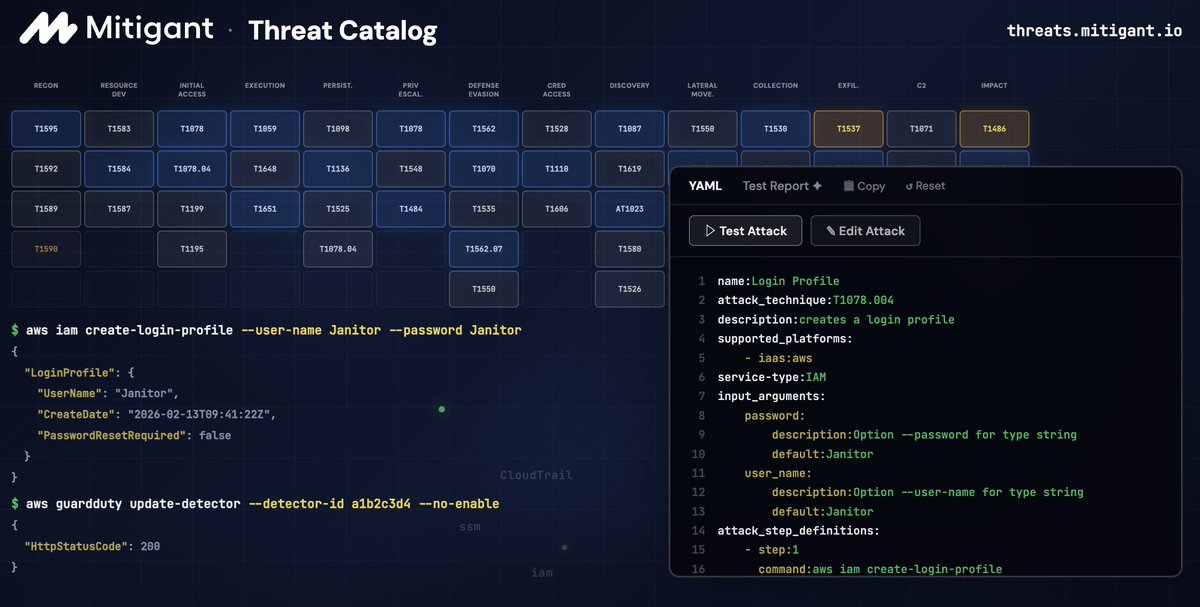This screenshot has width=1200, height=607.
Task: Select the orange T1590 recon cell
Action: coord(46,249)
